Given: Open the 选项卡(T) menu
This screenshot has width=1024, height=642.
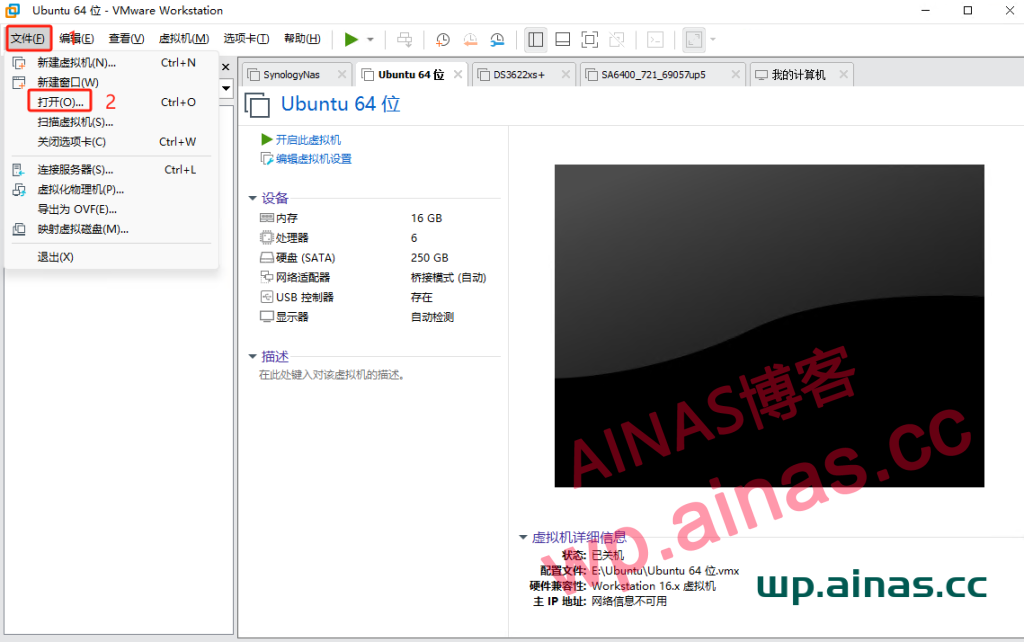Looking at the screenshot, I should point(246,39).
